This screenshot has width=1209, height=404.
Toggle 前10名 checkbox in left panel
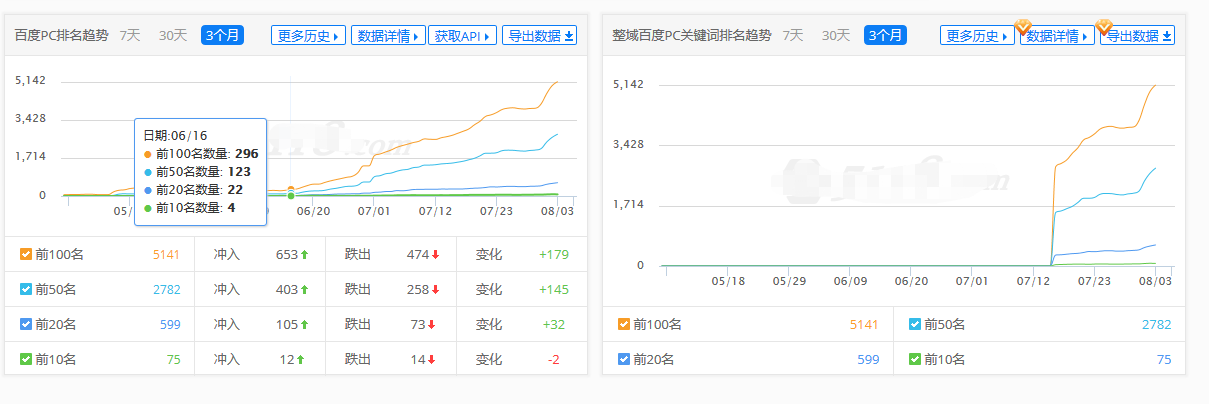26,359
